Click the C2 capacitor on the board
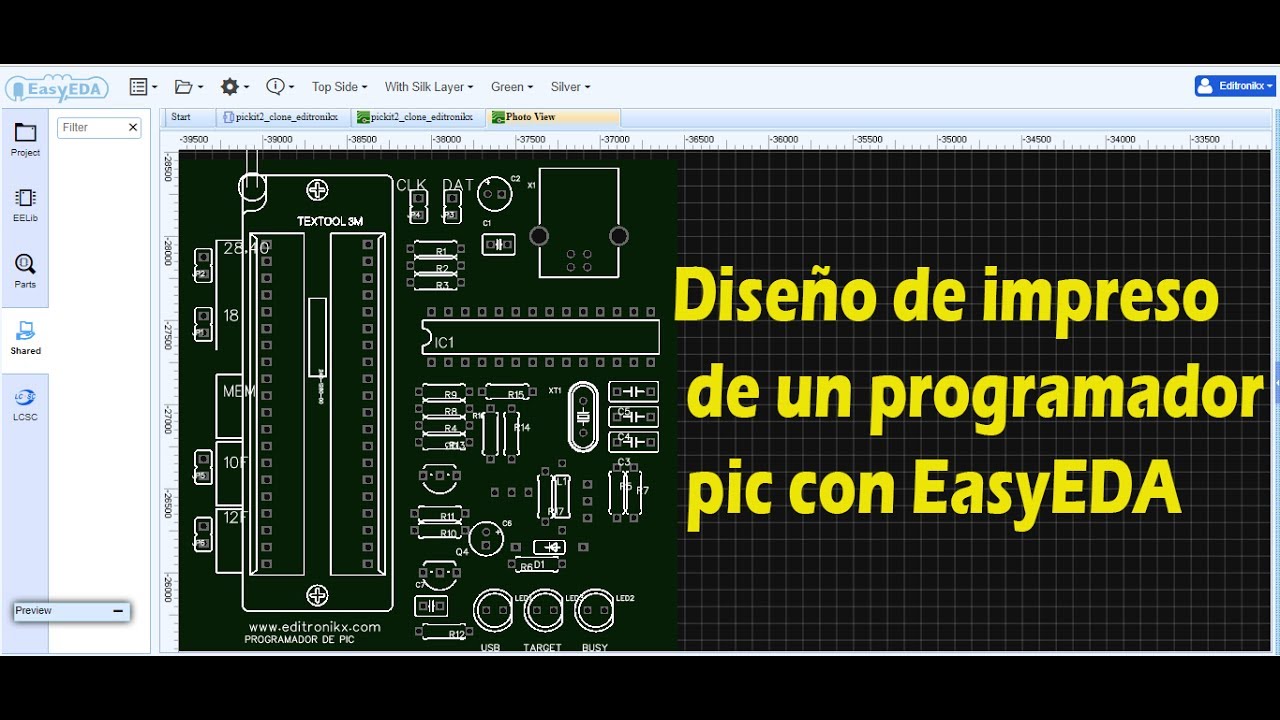The width and height of the screenshot is (1280, 720). point(494,193)
